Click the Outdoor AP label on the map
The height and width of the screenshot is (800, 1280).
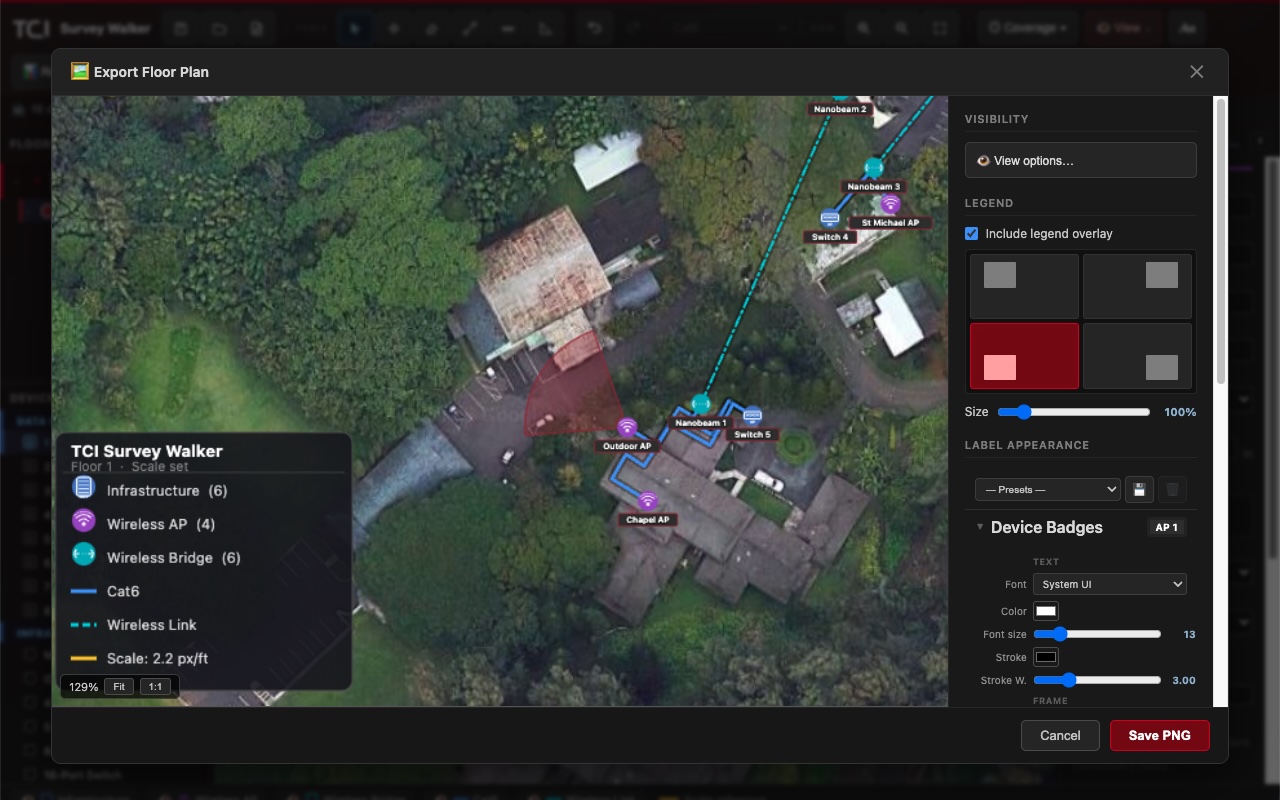(627, 446)
